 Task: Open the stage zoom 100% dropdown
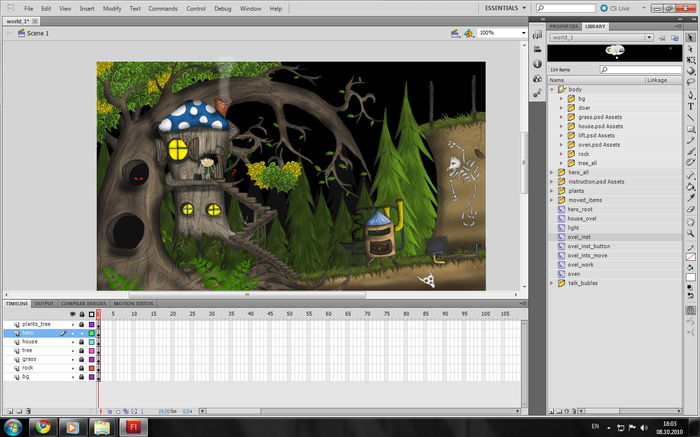click(523, 33)
